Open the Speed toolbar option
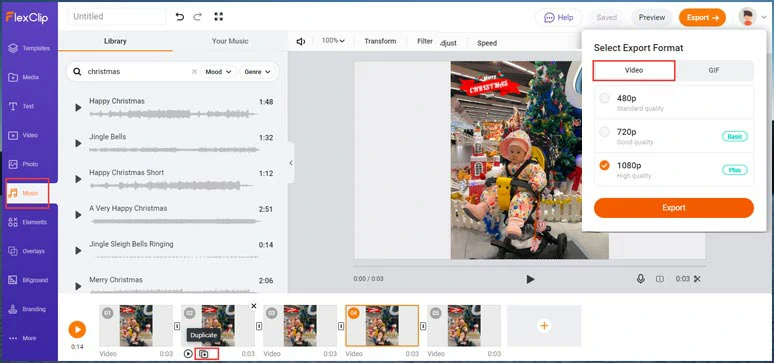Image resolution: width=774 pixels, height=363 pixels. (487, 43)
